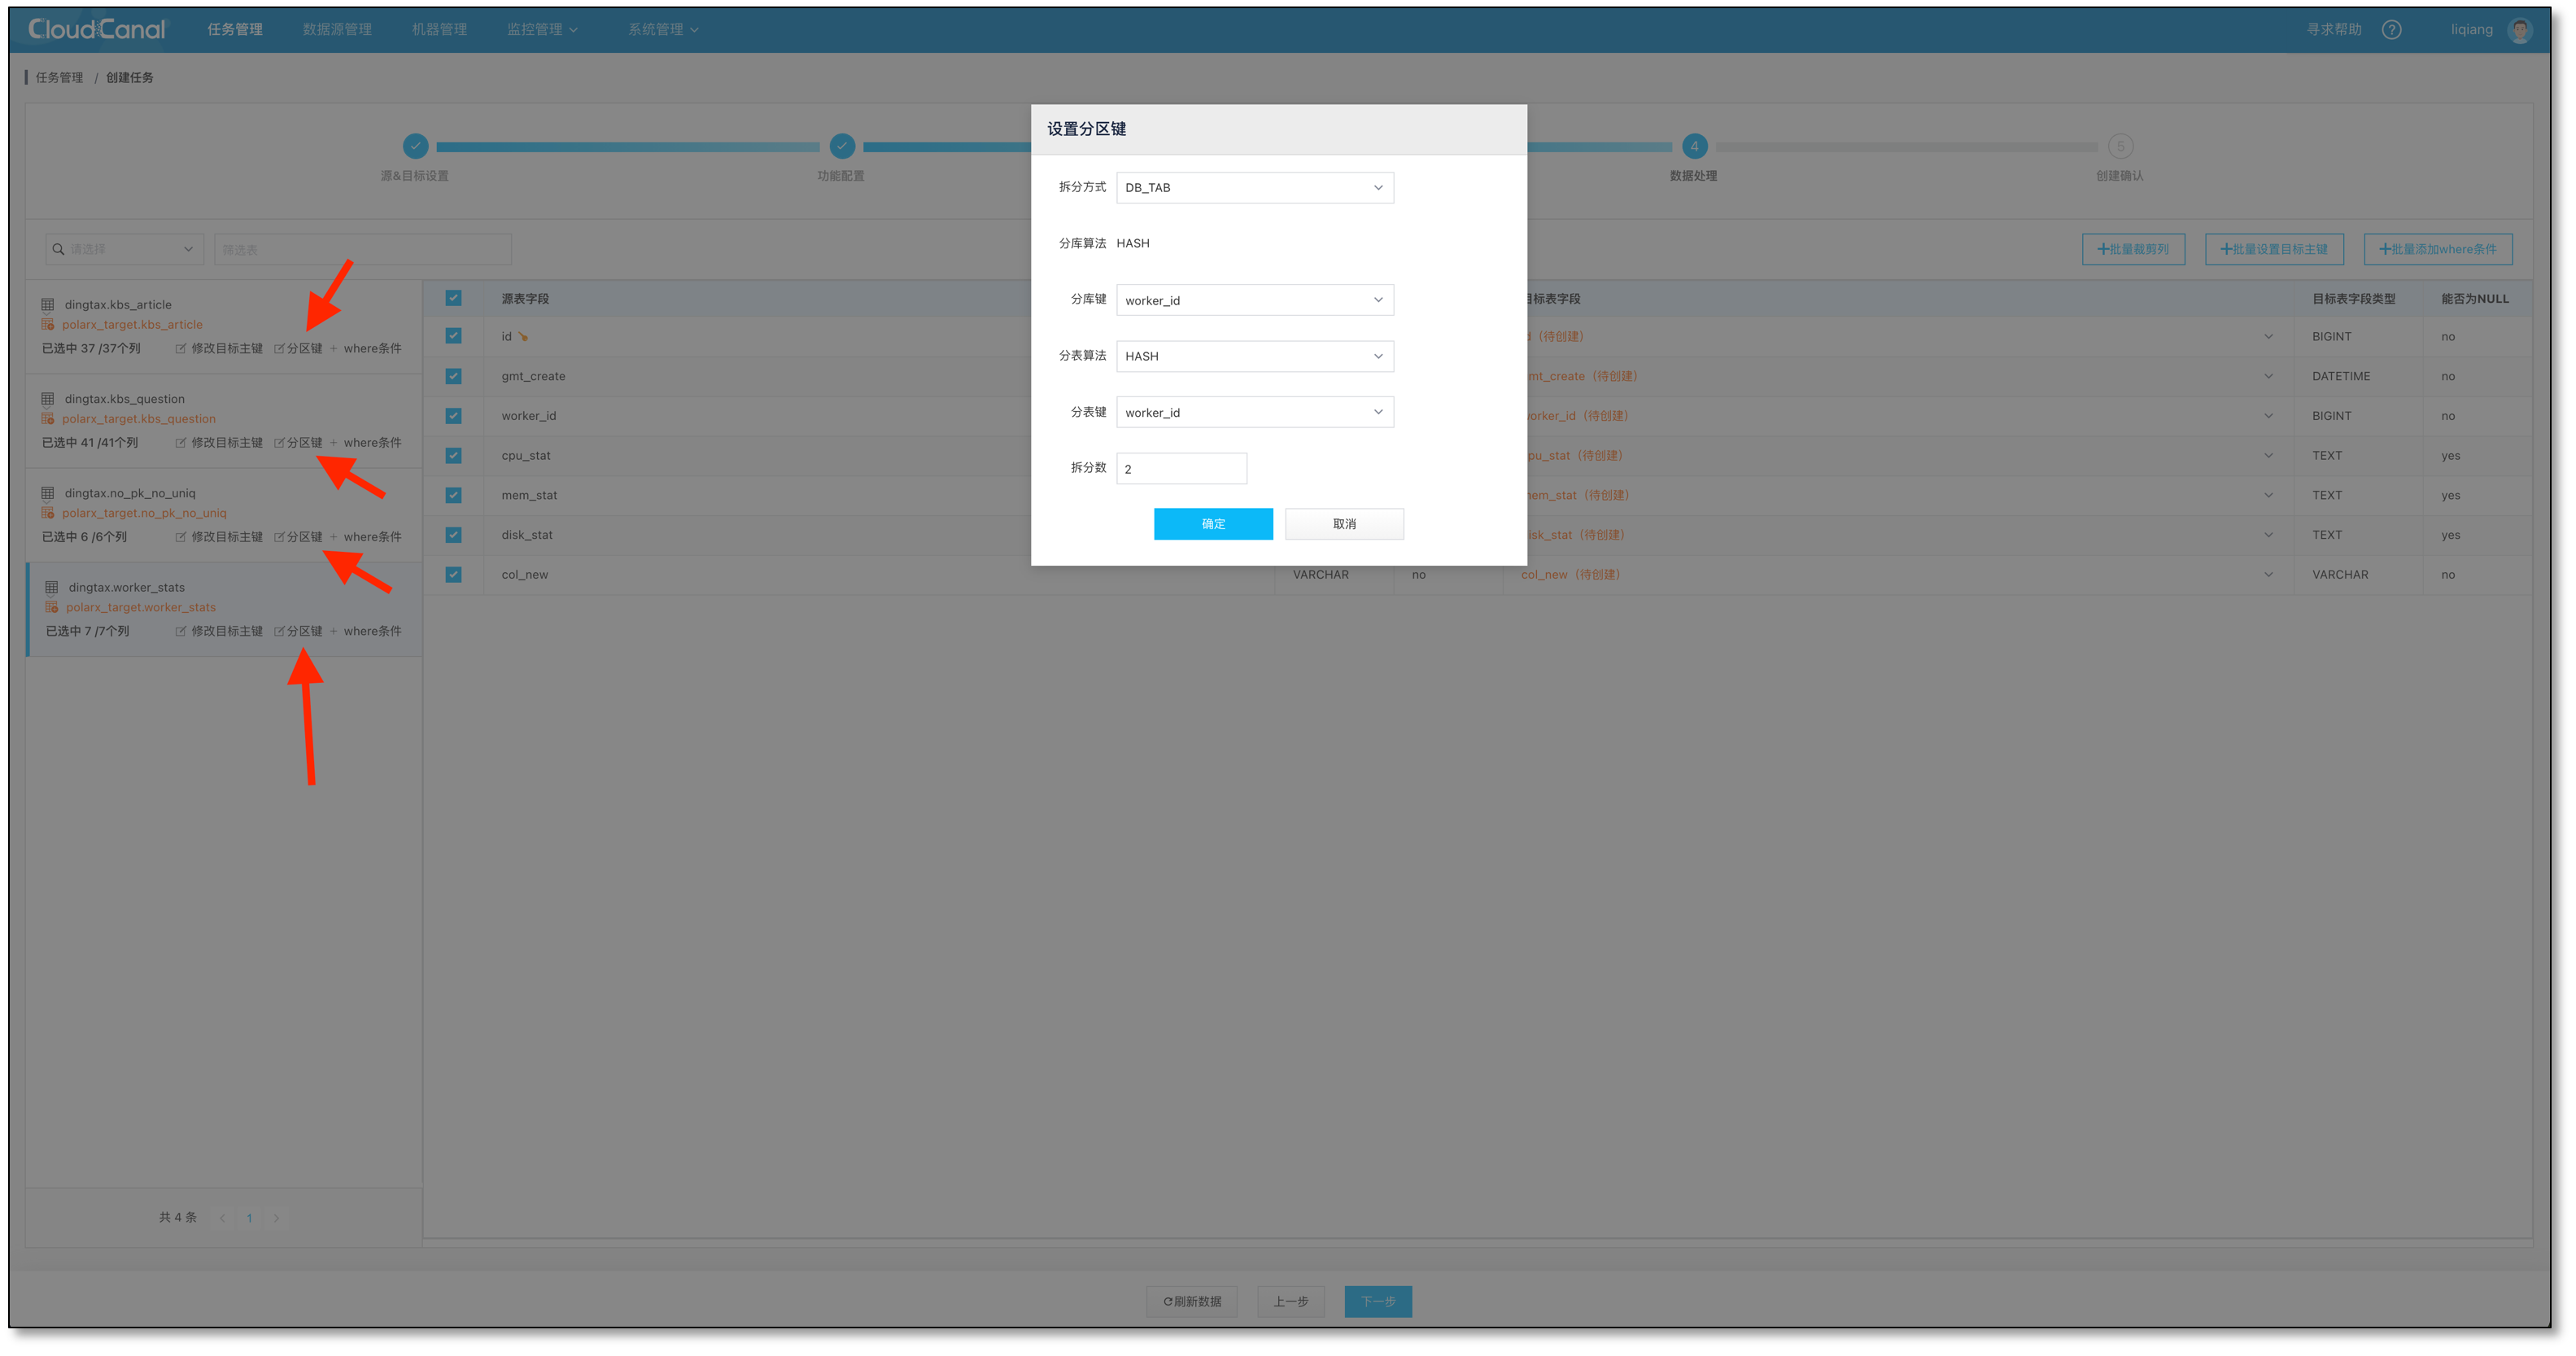Open the 拆分方式 DB_TAB dropdown
This screenshot has height=1356, width=2576.
1254,188
